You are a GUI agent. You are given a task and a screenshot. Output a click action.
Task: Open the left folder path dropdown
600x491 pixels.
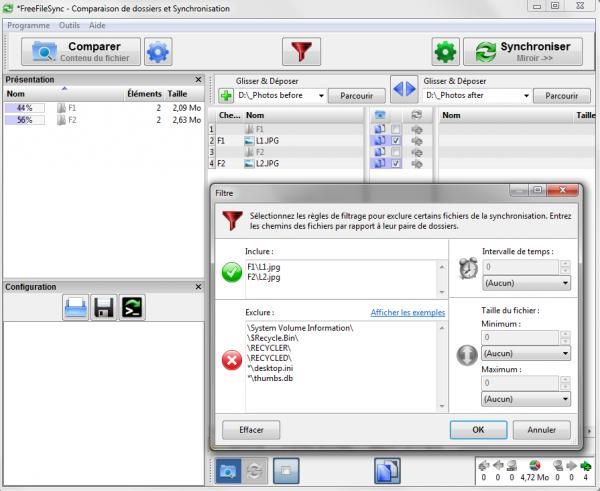click(x=321, y=96)
